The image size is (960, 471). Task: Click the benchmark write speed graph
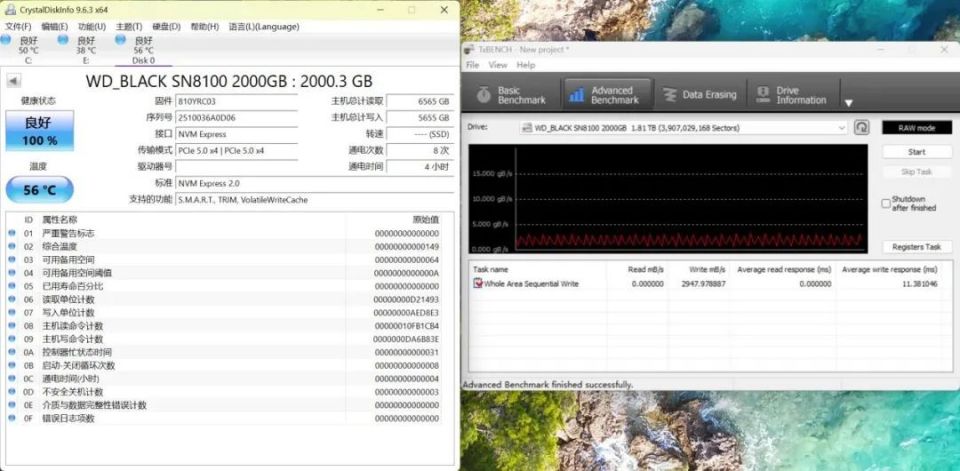pyautogui.click(x=668, y=199)
